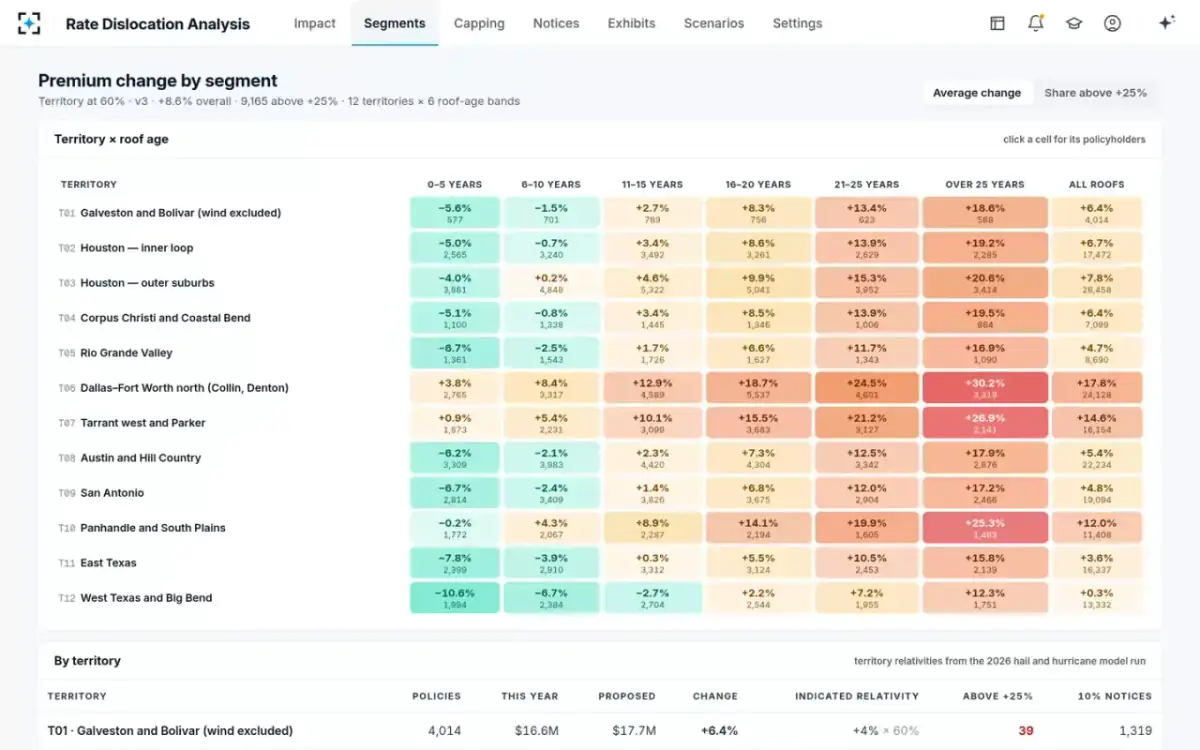
Task: Click T02 Houston — inner loop row label
Action: point(126,248)
